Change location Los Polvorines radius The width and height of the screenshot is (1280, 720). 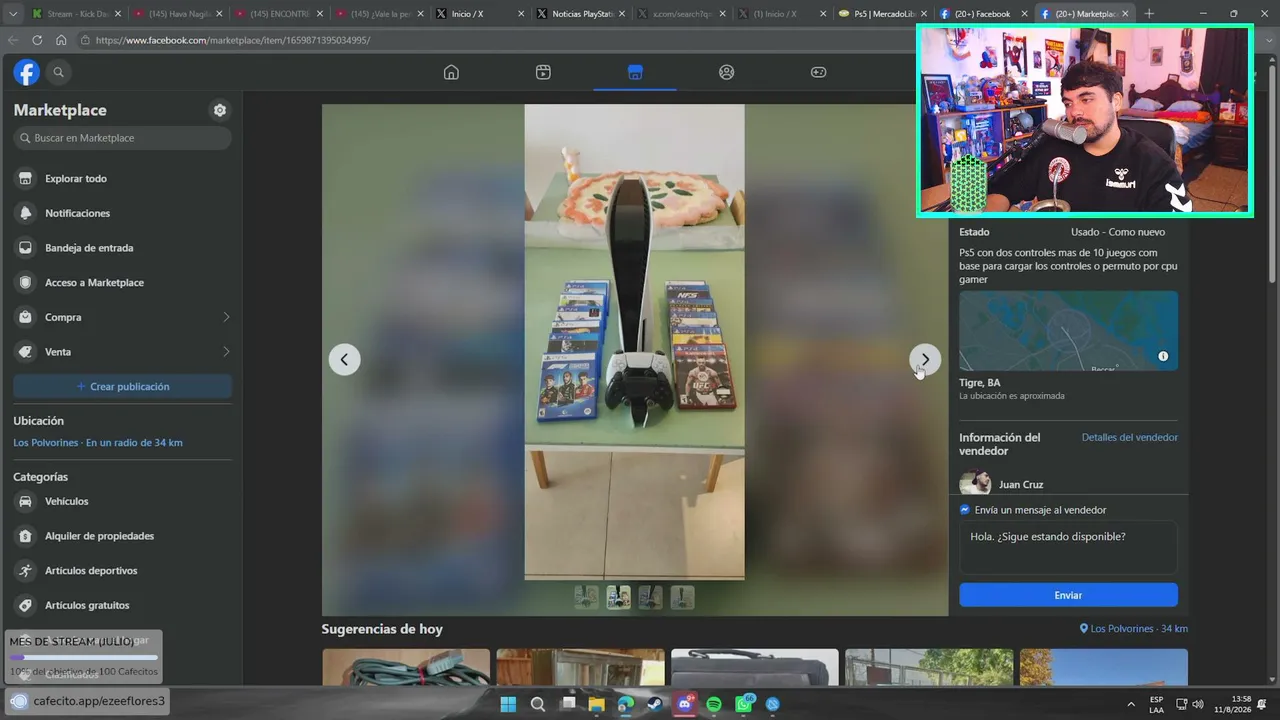click(x=98, y=443)
